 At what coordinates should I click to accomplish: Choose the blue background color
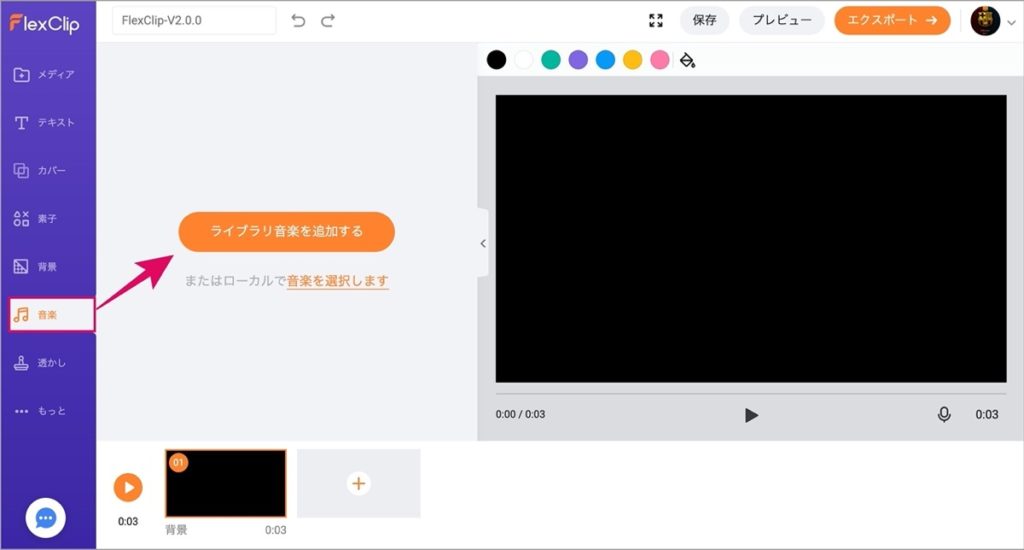click(605, 60)
